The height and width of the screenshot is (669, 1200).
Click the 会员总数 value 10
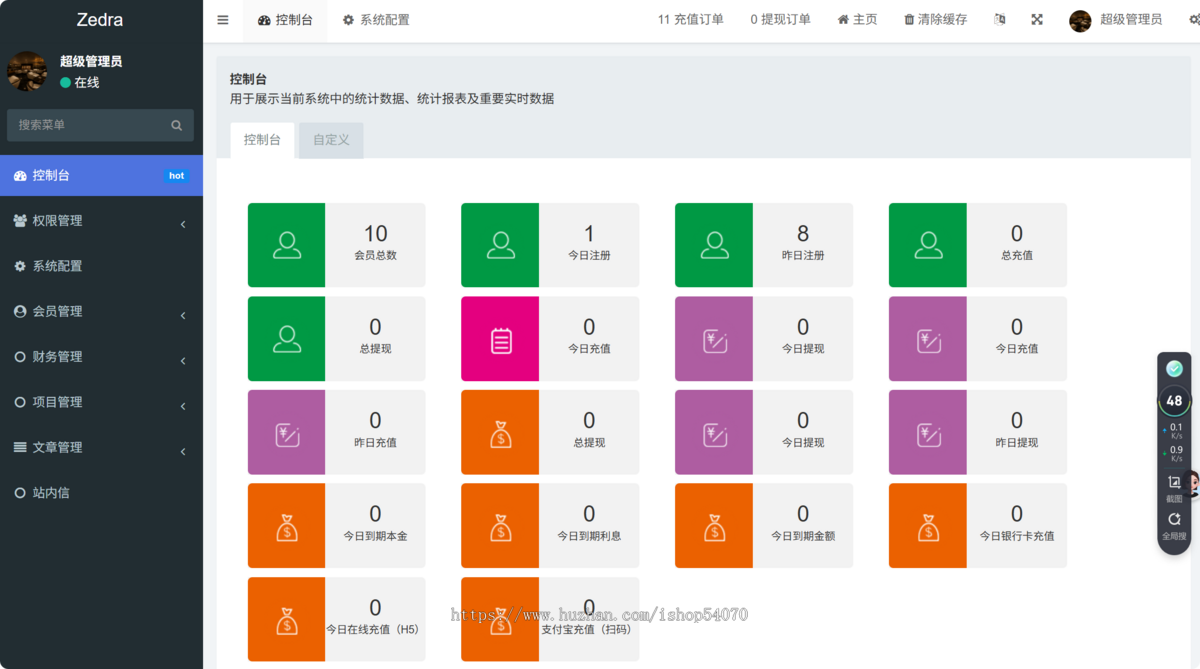tap(375, 234)
